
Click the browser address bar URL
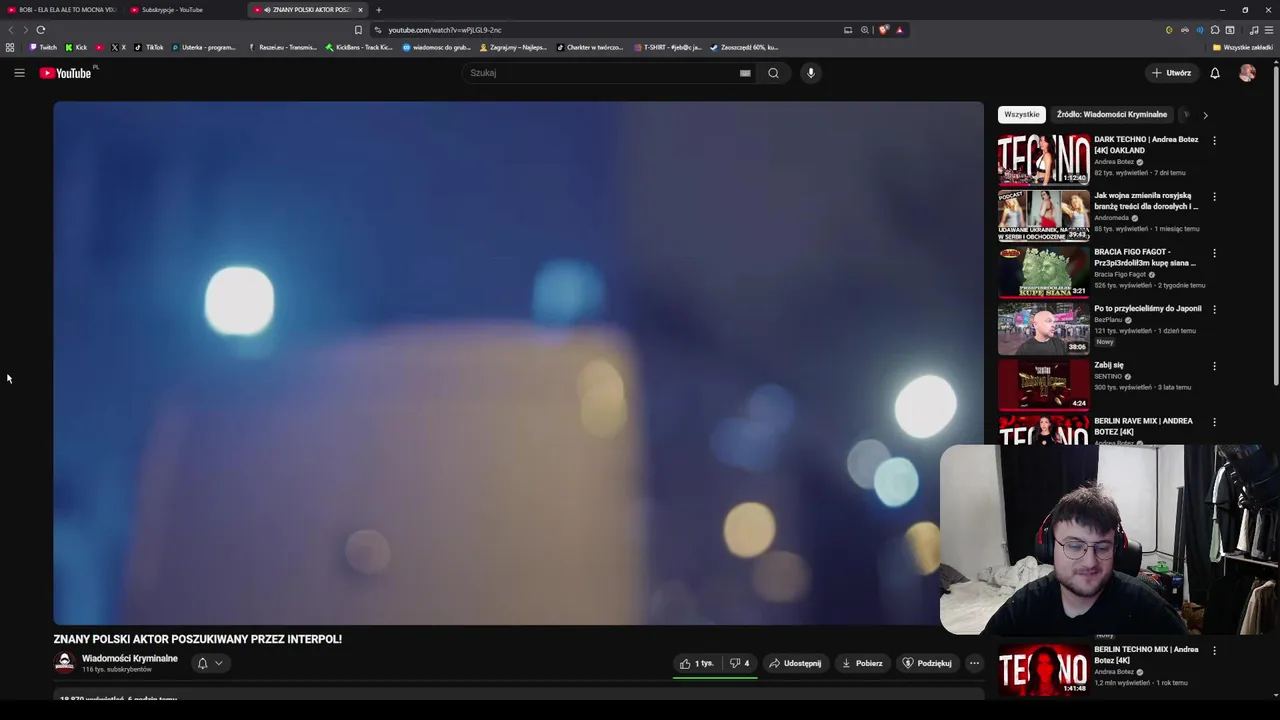pyautogui.click(x=445, y=30)
